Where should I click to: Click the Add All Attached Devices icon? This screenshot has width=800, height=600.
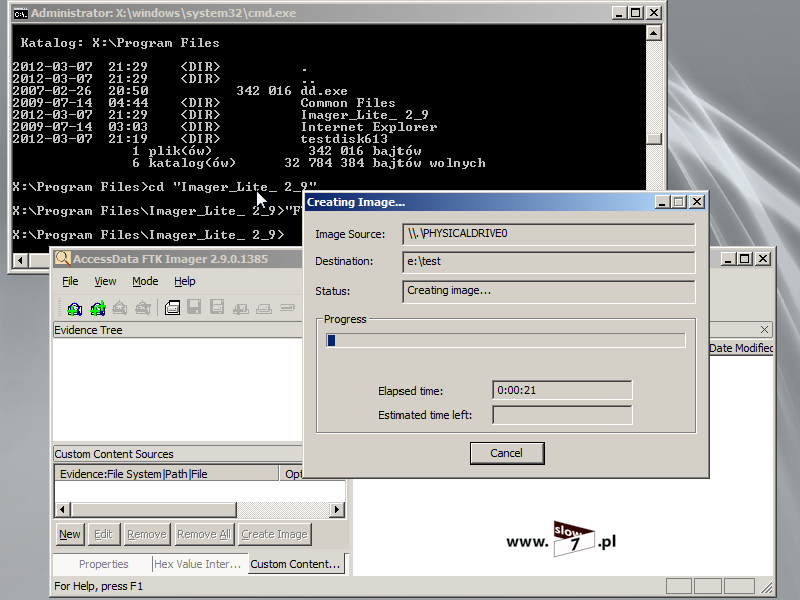click(97, 308)
